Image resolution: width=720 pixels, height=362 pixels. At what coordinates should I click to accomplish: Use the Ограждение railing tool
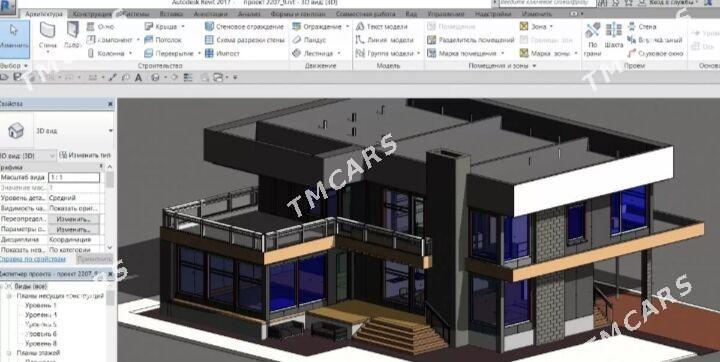(316, 27)
